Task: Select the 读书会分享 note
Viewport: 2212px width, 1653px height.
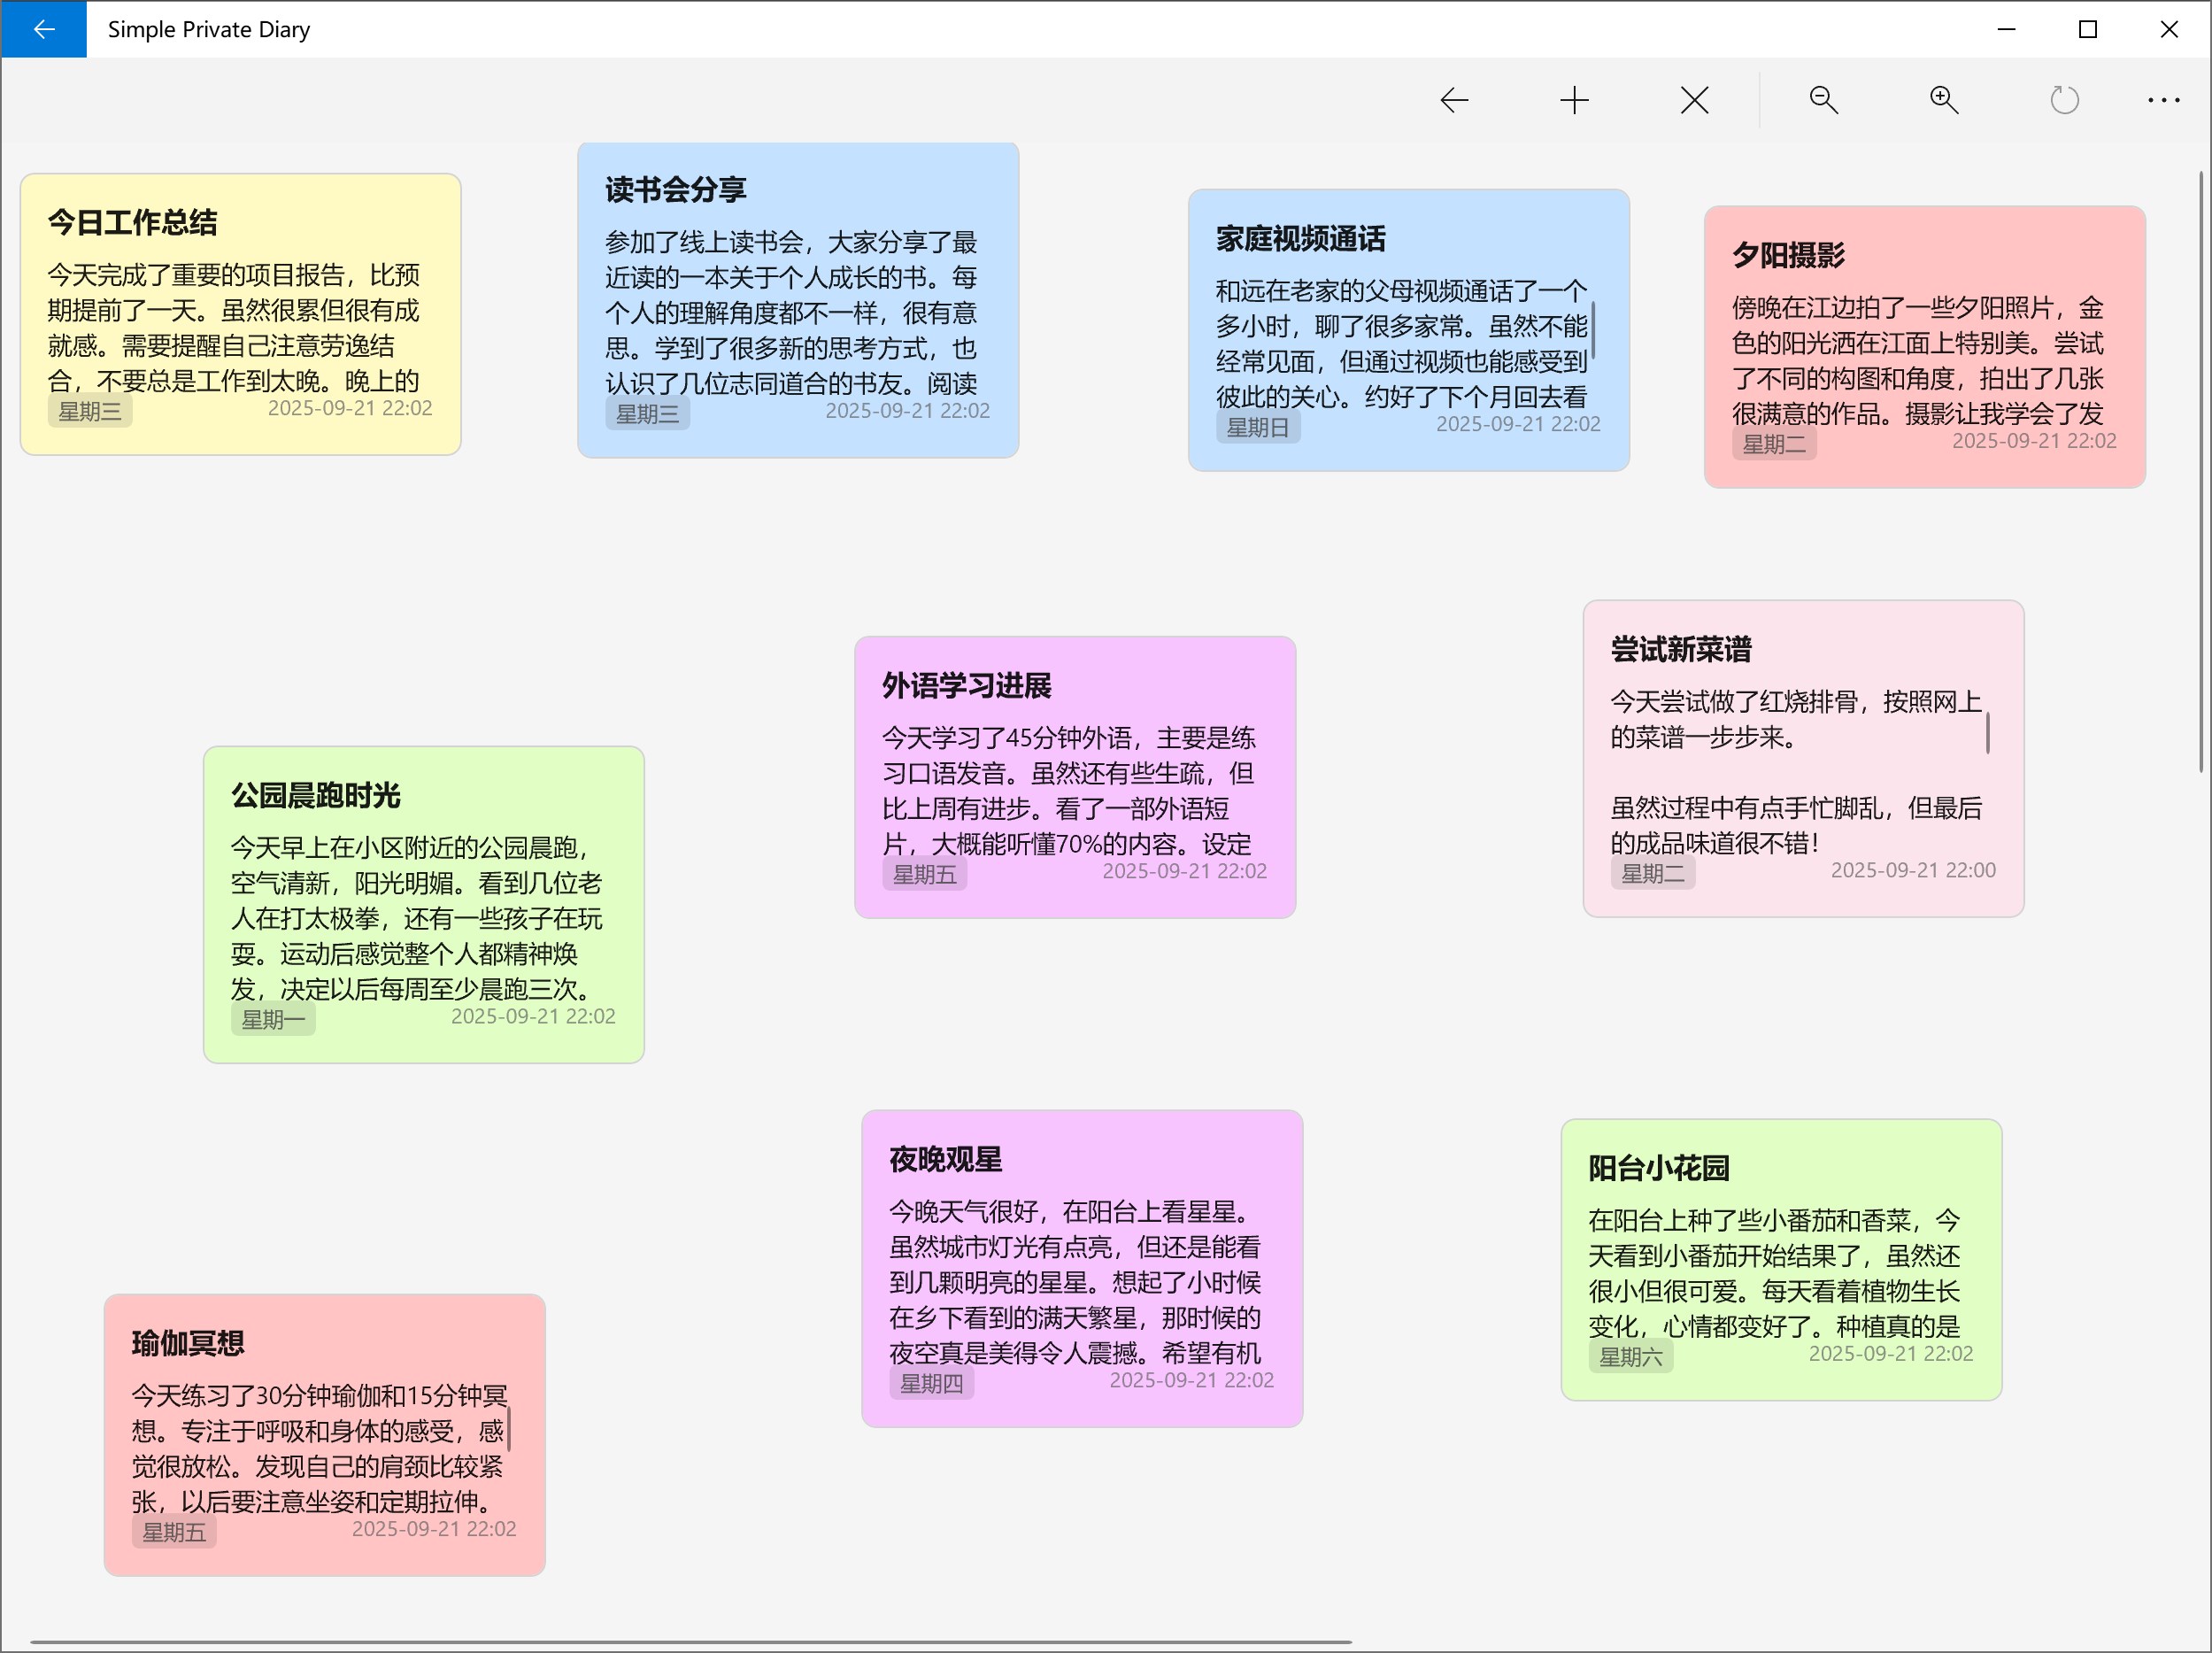Action: [x=797, y=298]
